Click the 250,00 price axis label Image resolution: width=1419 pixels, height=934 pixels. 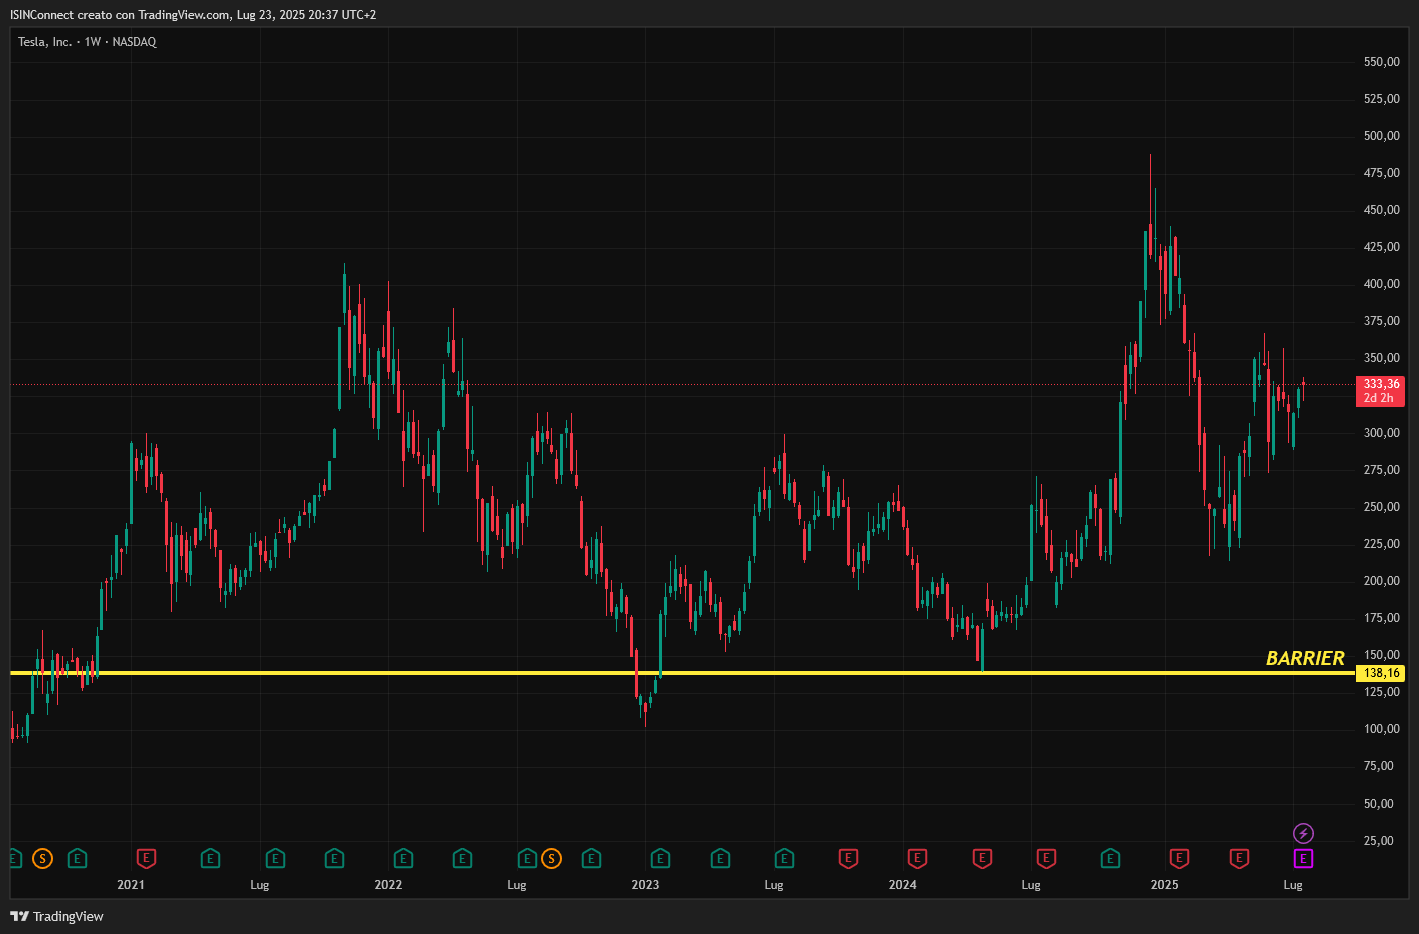1381,507
